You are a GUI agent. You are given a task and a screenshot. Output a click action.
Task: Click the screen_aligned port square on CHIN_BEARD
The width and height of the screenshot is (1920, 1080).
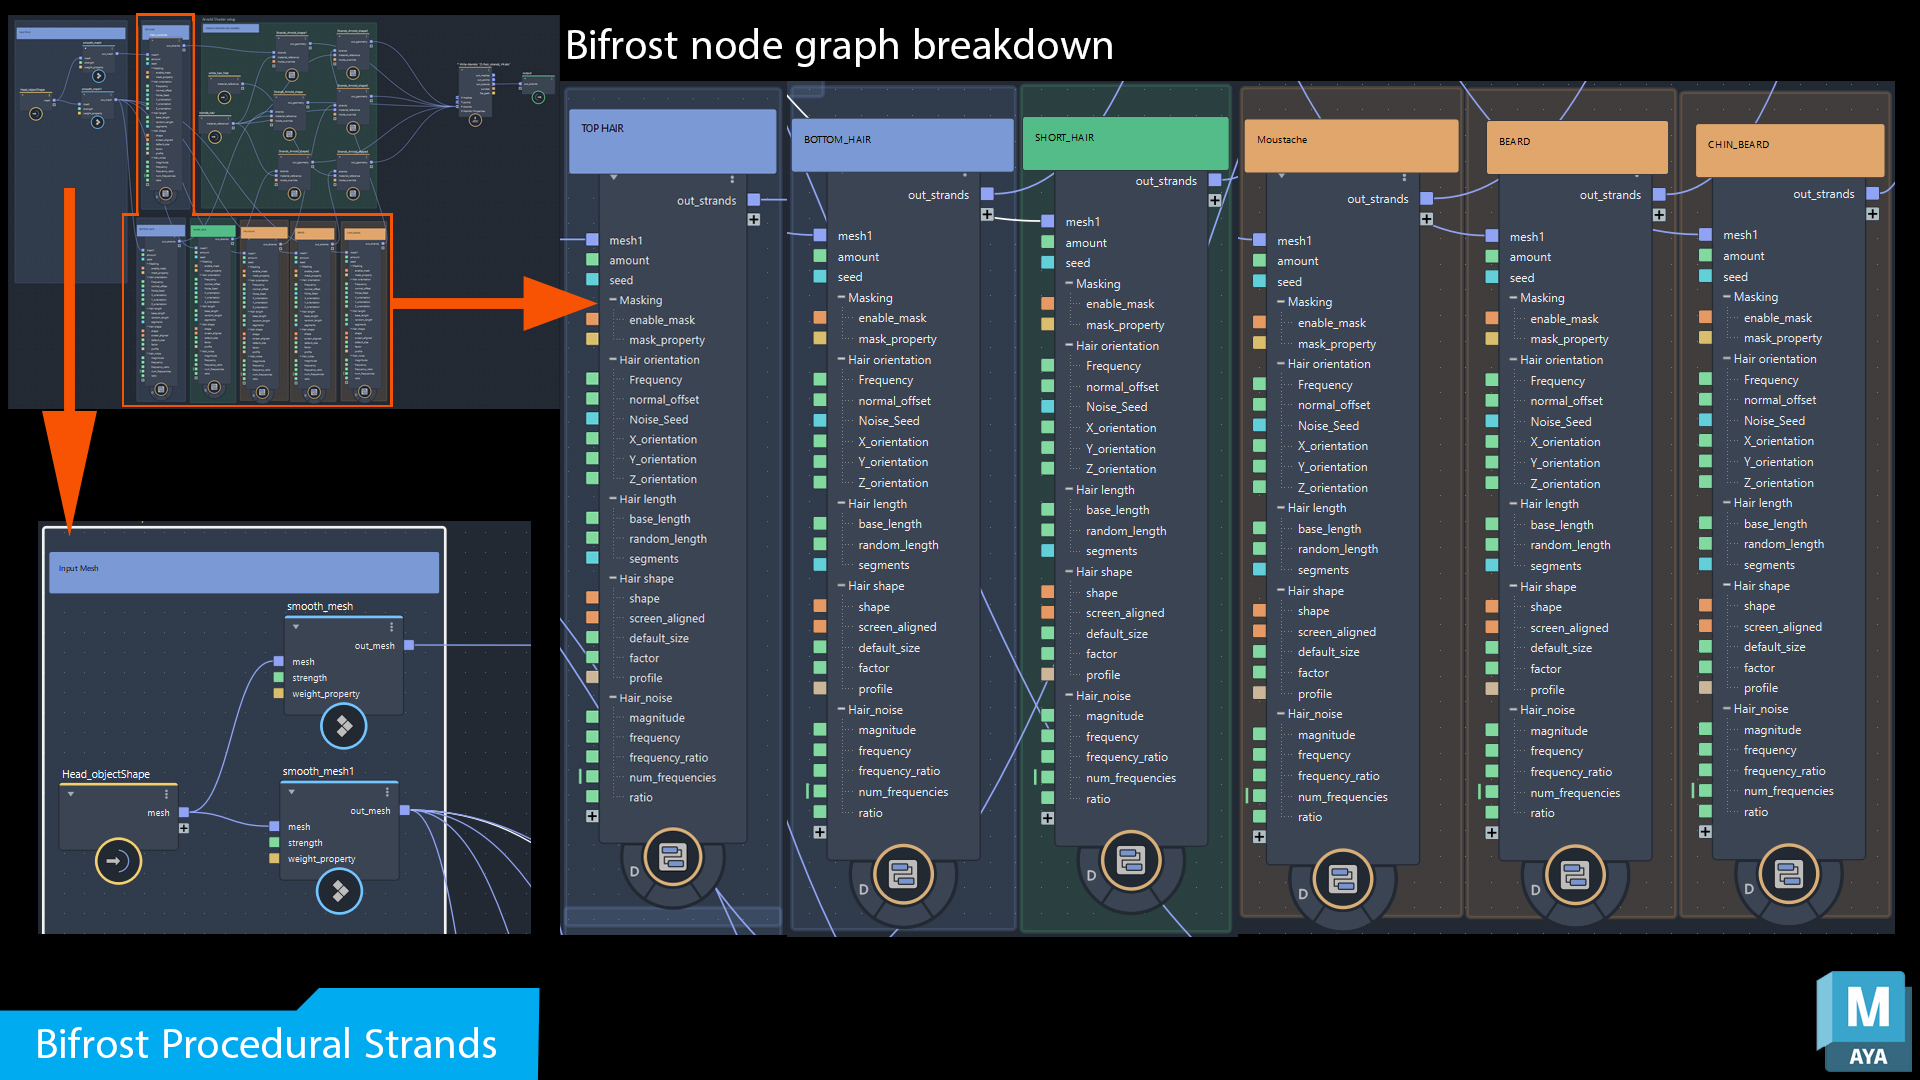(x=1705, y=626)
